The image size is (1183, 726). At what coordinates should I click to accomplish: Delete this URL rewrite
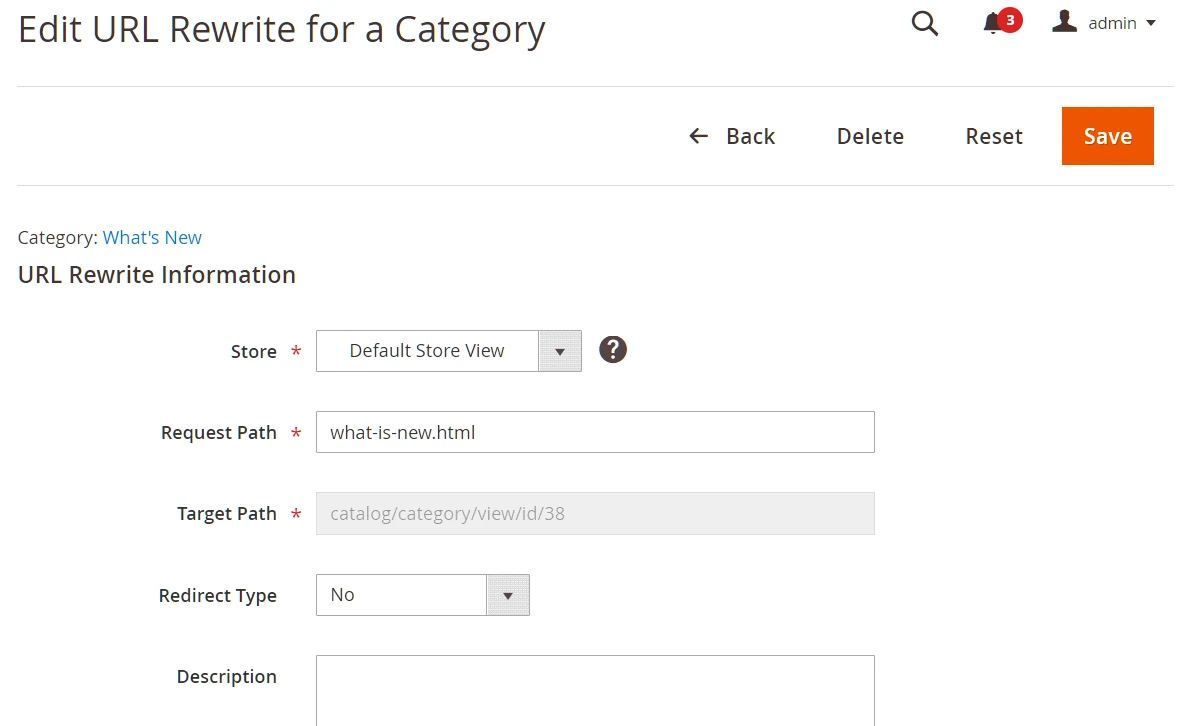[x=869, y=136]
